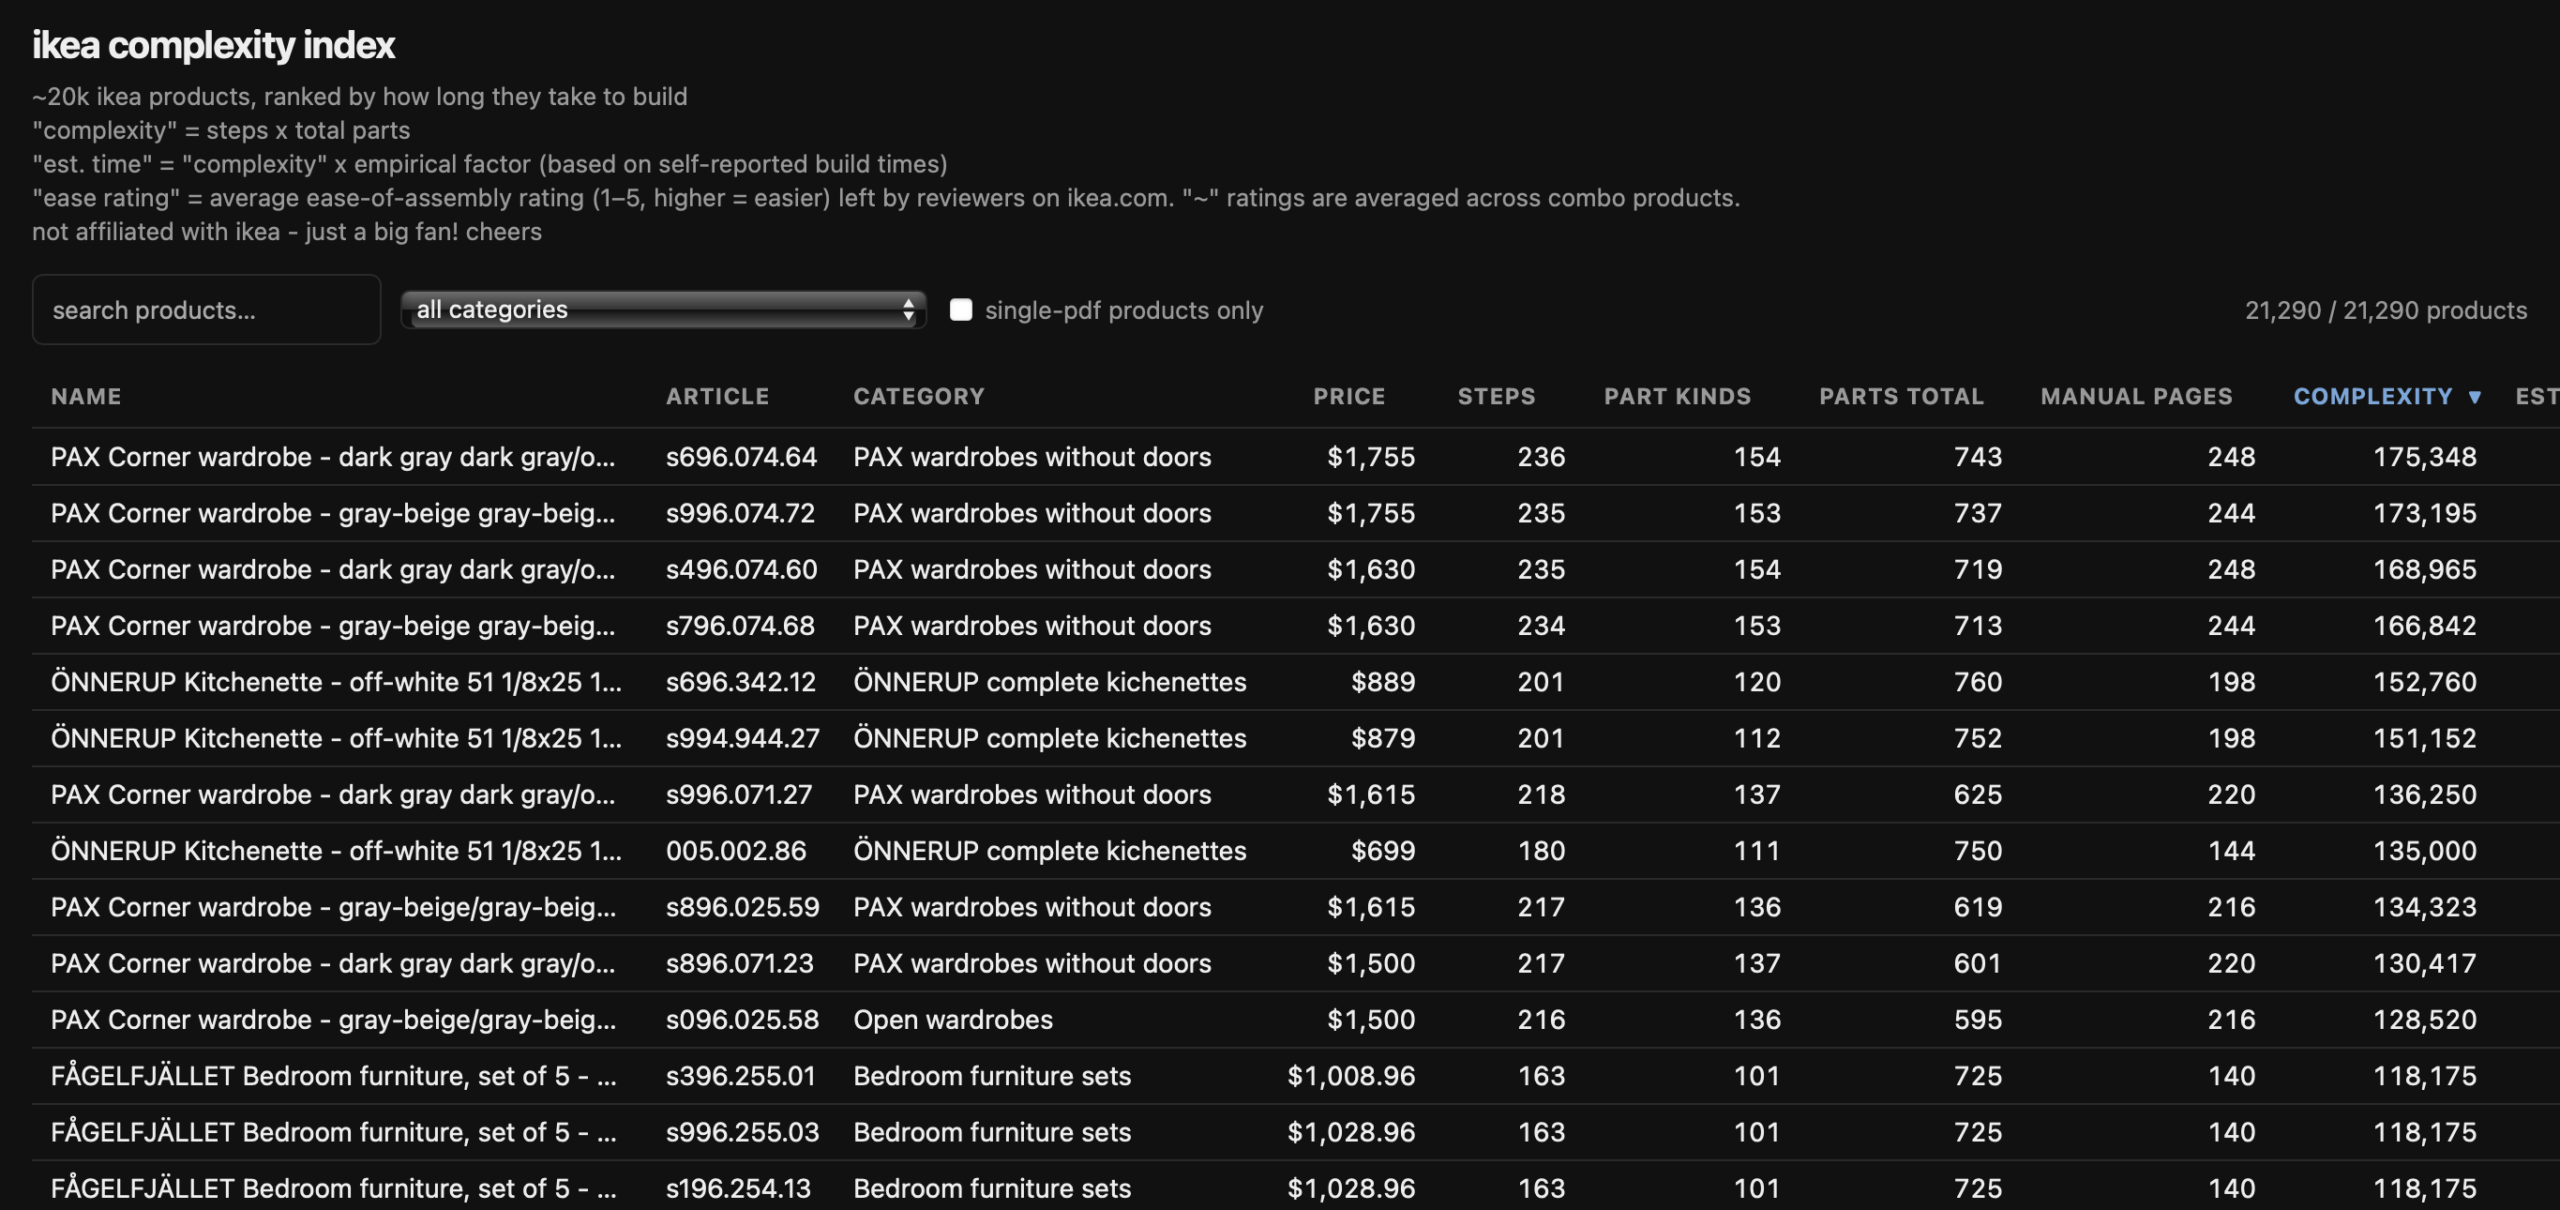Click the $699 price cell

1383,851
